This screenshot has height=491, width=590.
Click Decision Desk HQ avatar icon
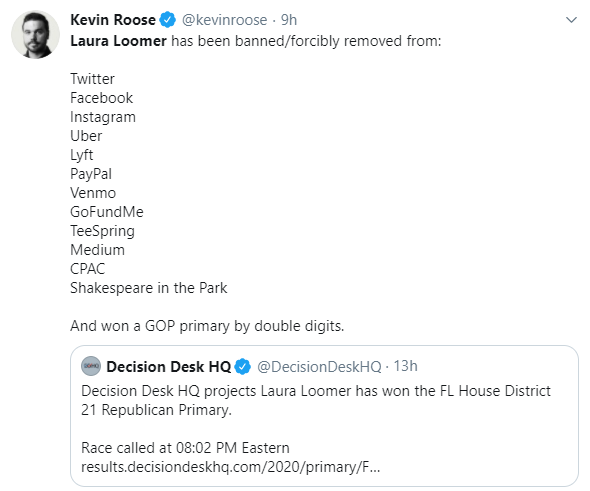[91, 366]
